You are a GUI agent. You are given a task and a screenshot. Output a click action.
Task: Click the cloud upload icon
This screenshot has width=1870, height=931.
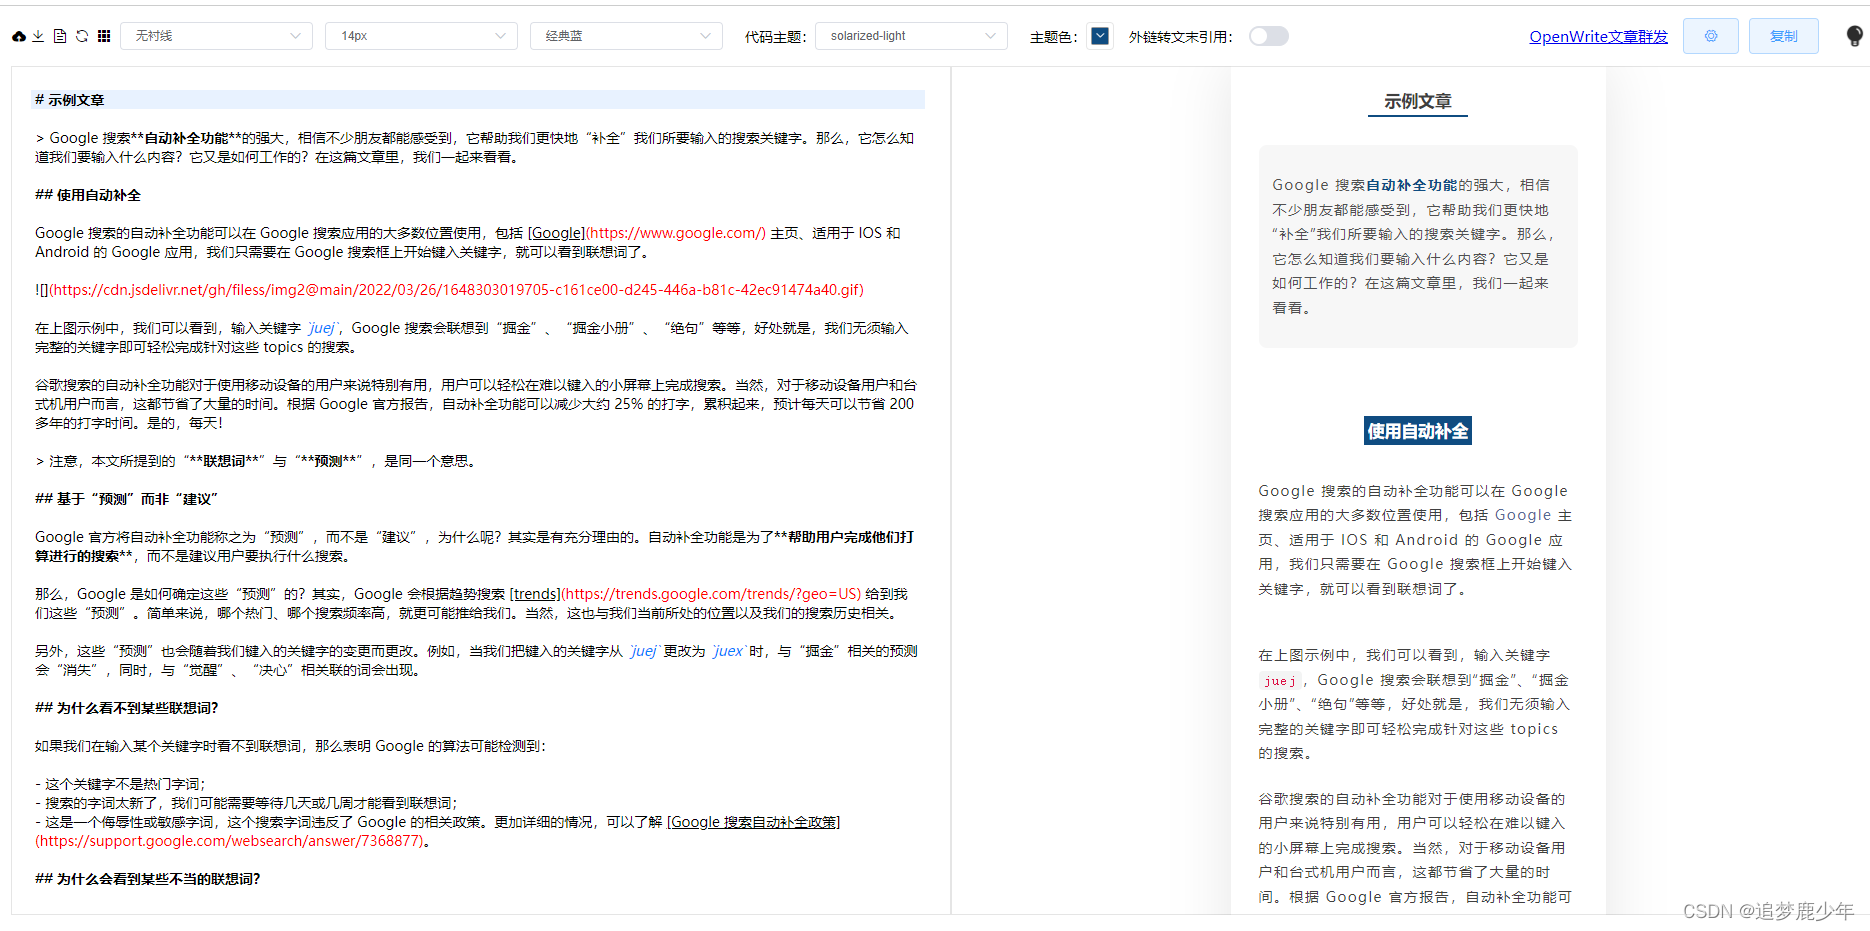pyautogui.click(x=19, y=36)
